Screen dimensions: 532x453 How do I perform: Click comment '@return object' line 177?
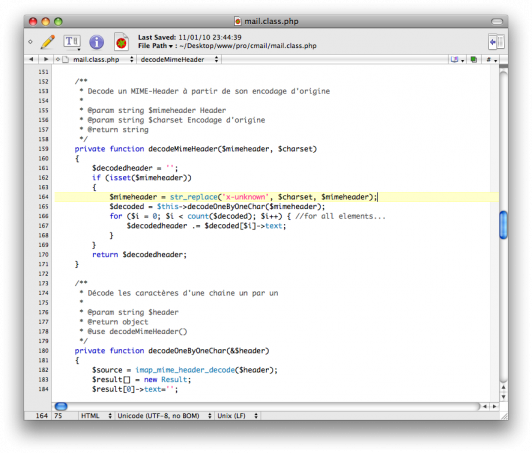(x=114, y=322)
